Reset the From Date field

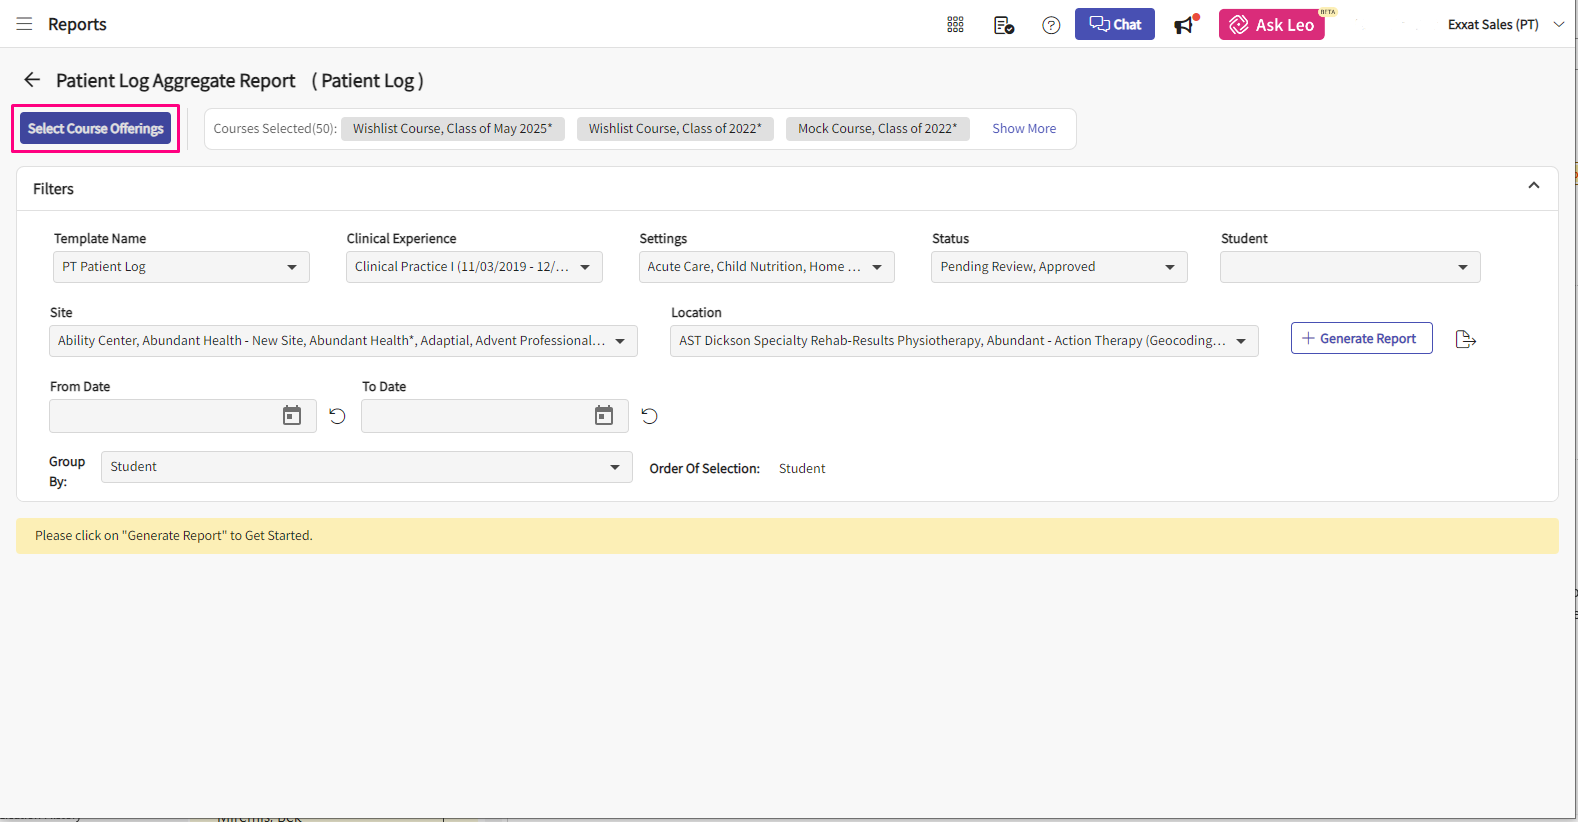337,416
